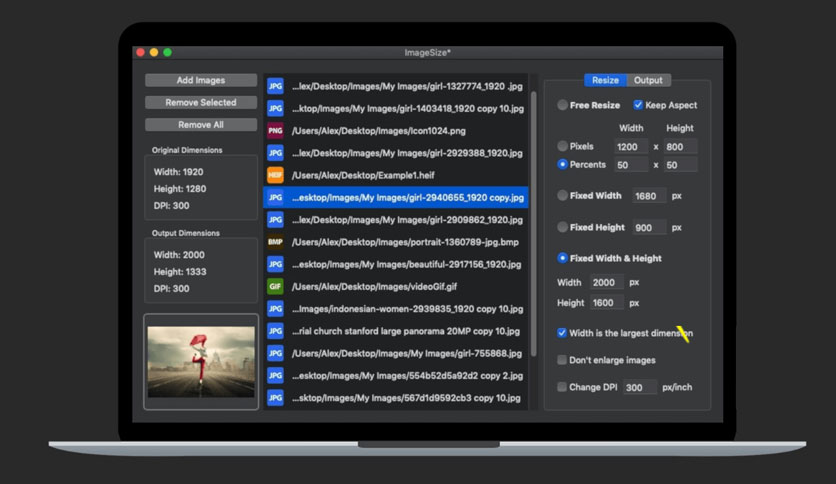Select the highlighted girl-2940655_1920 copy.jpg row
The height and width of the screenshot is (484, 836).
396,198
